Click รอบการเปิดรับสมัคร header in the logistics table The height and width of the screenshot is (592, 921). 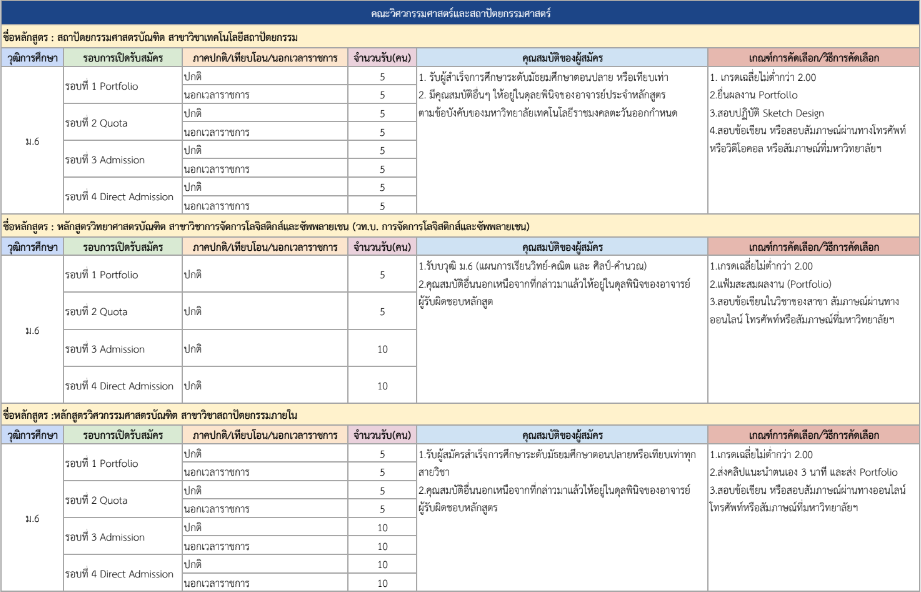pos(123,246)
